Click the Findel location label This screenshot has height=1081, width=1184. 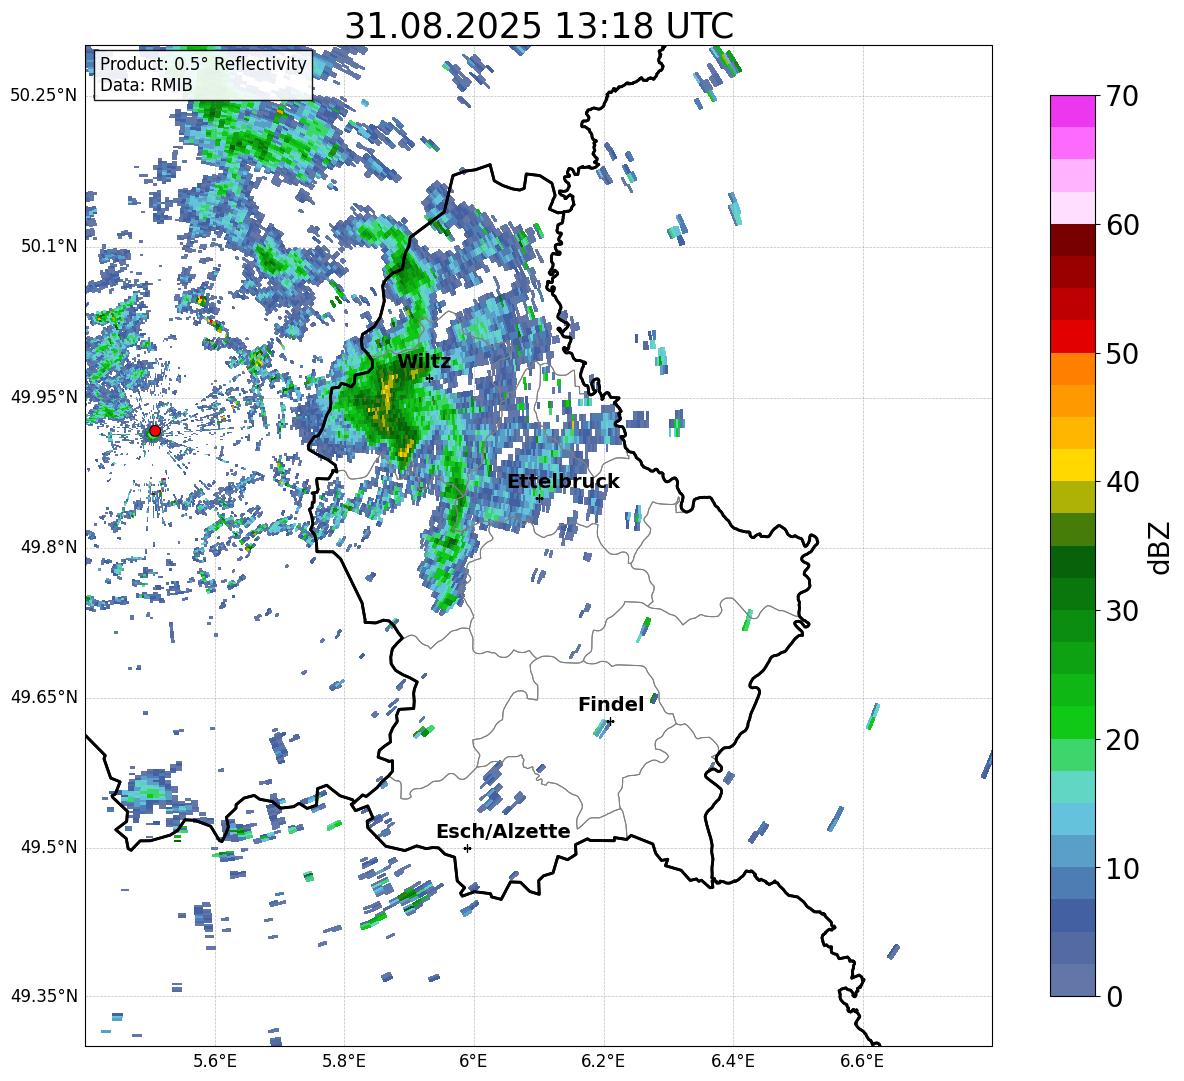[x=611, y=704]
